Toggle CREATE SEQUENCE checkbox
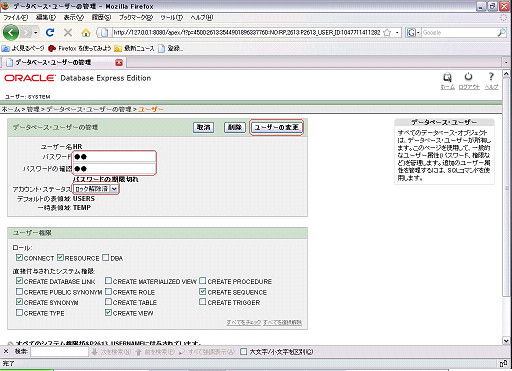 [x=203, y=292]
